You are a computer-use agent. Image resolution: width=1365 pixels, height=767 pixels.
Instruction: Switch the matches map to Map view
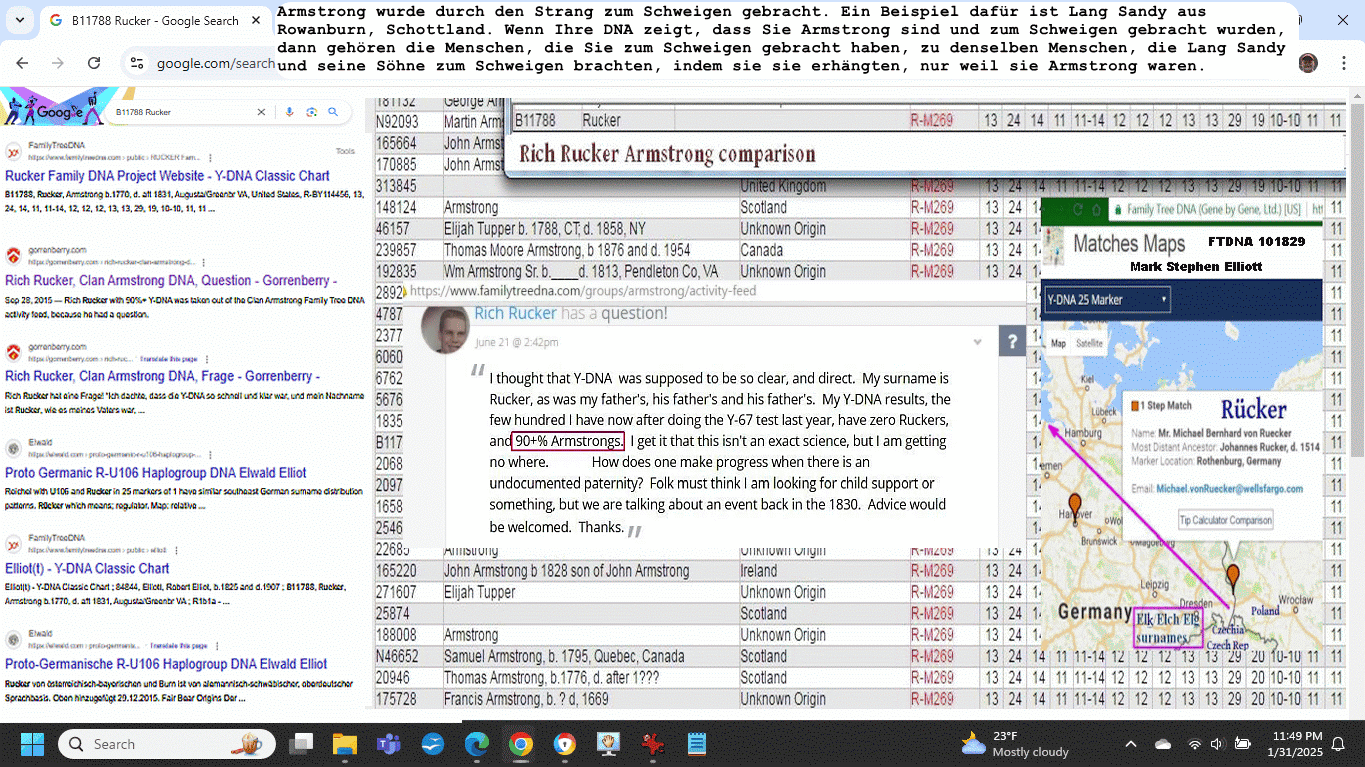(1058, 343)
